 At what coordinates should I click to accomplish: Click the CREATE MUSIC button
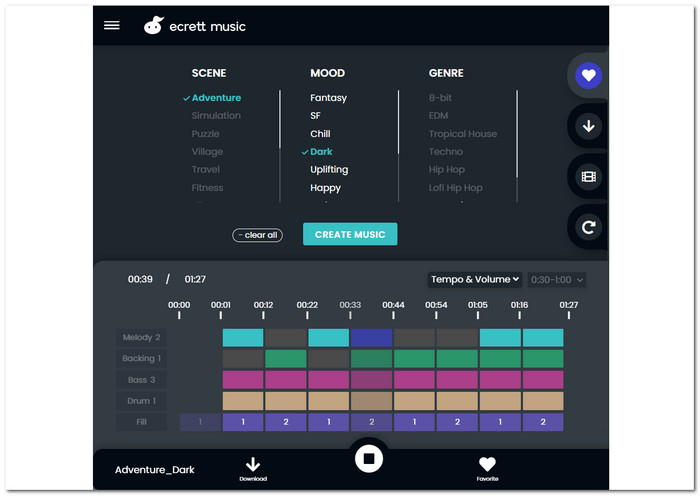click(350, 234)
